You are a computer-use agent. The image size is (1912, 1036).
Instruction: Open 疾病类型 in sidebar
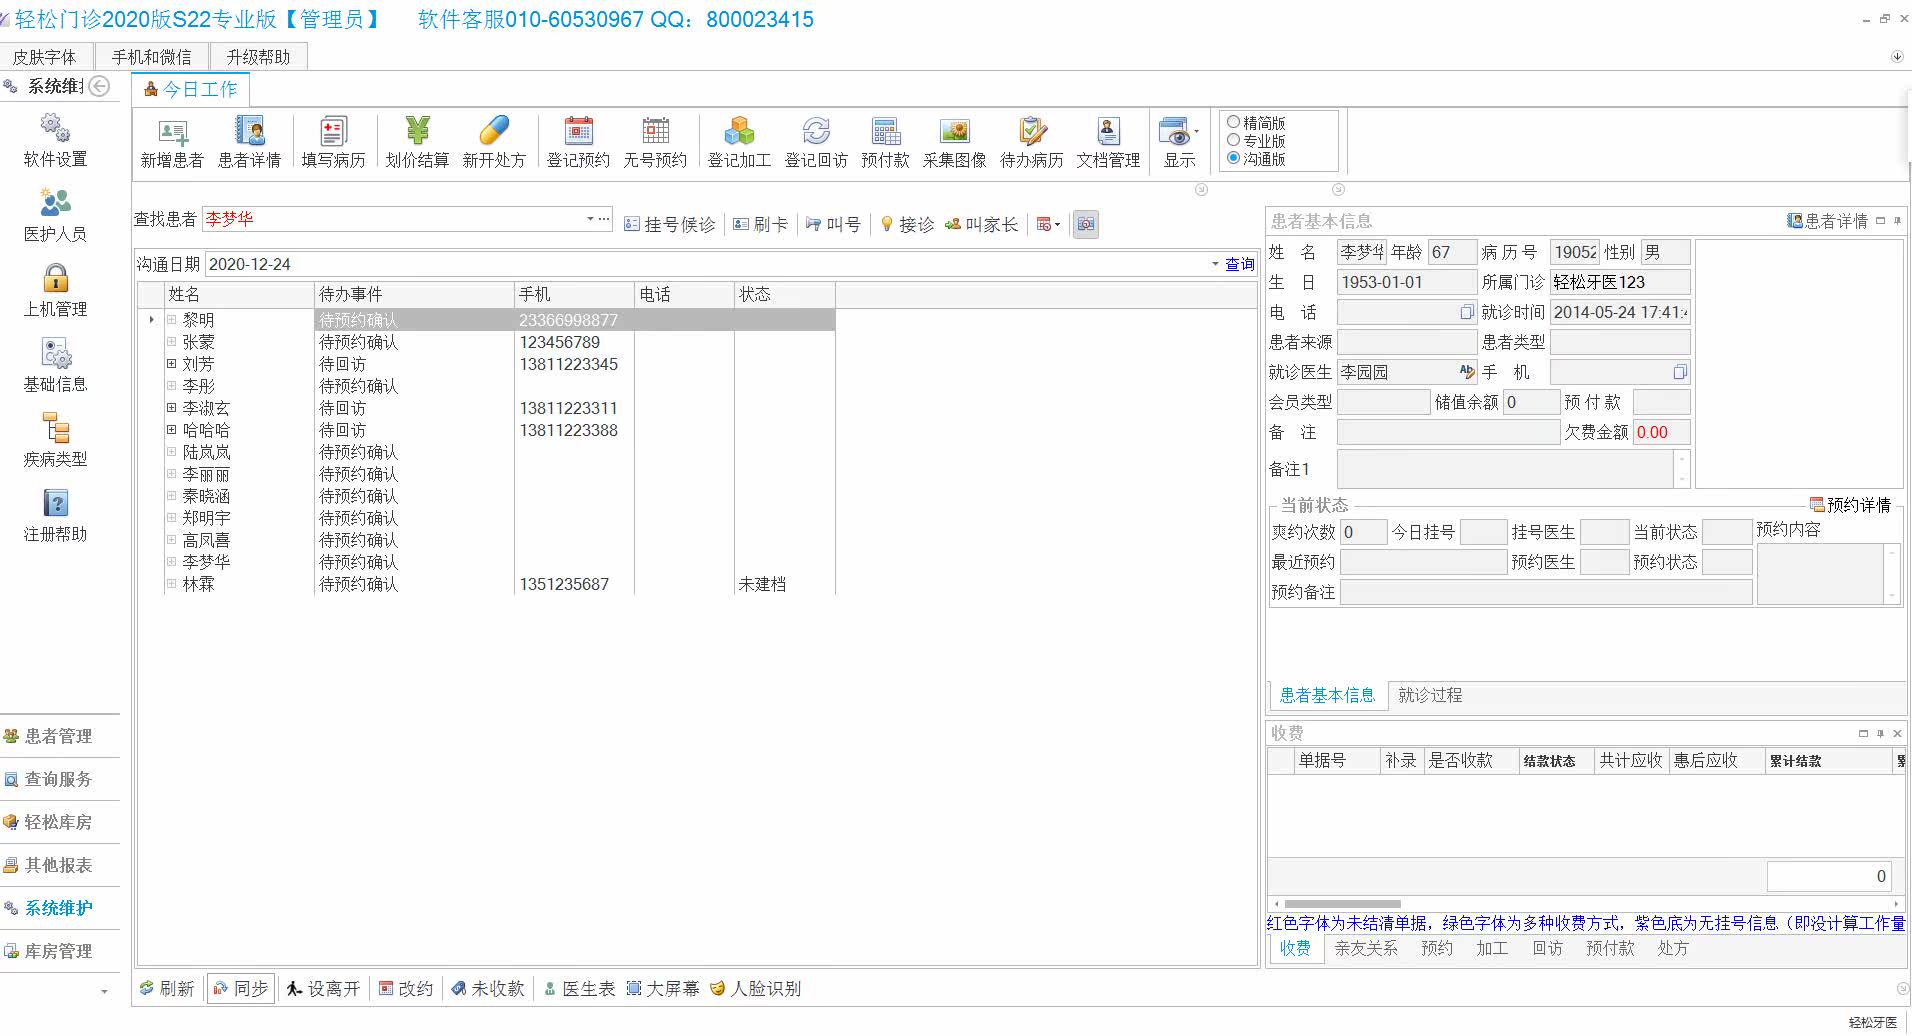point(55,440)
